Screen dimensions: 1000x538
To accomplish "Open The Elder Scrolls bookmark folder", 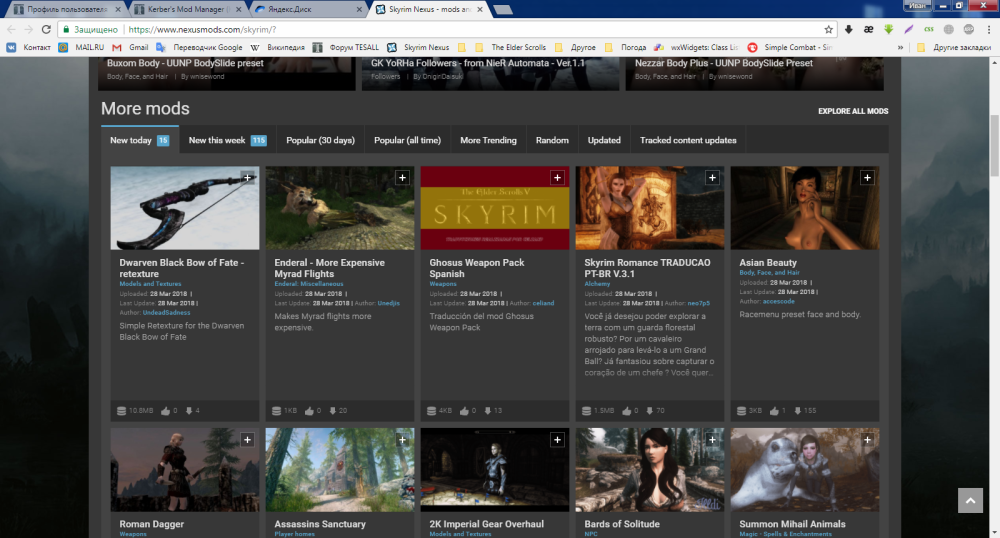I will pyautogui.click(x=510, y=47).
